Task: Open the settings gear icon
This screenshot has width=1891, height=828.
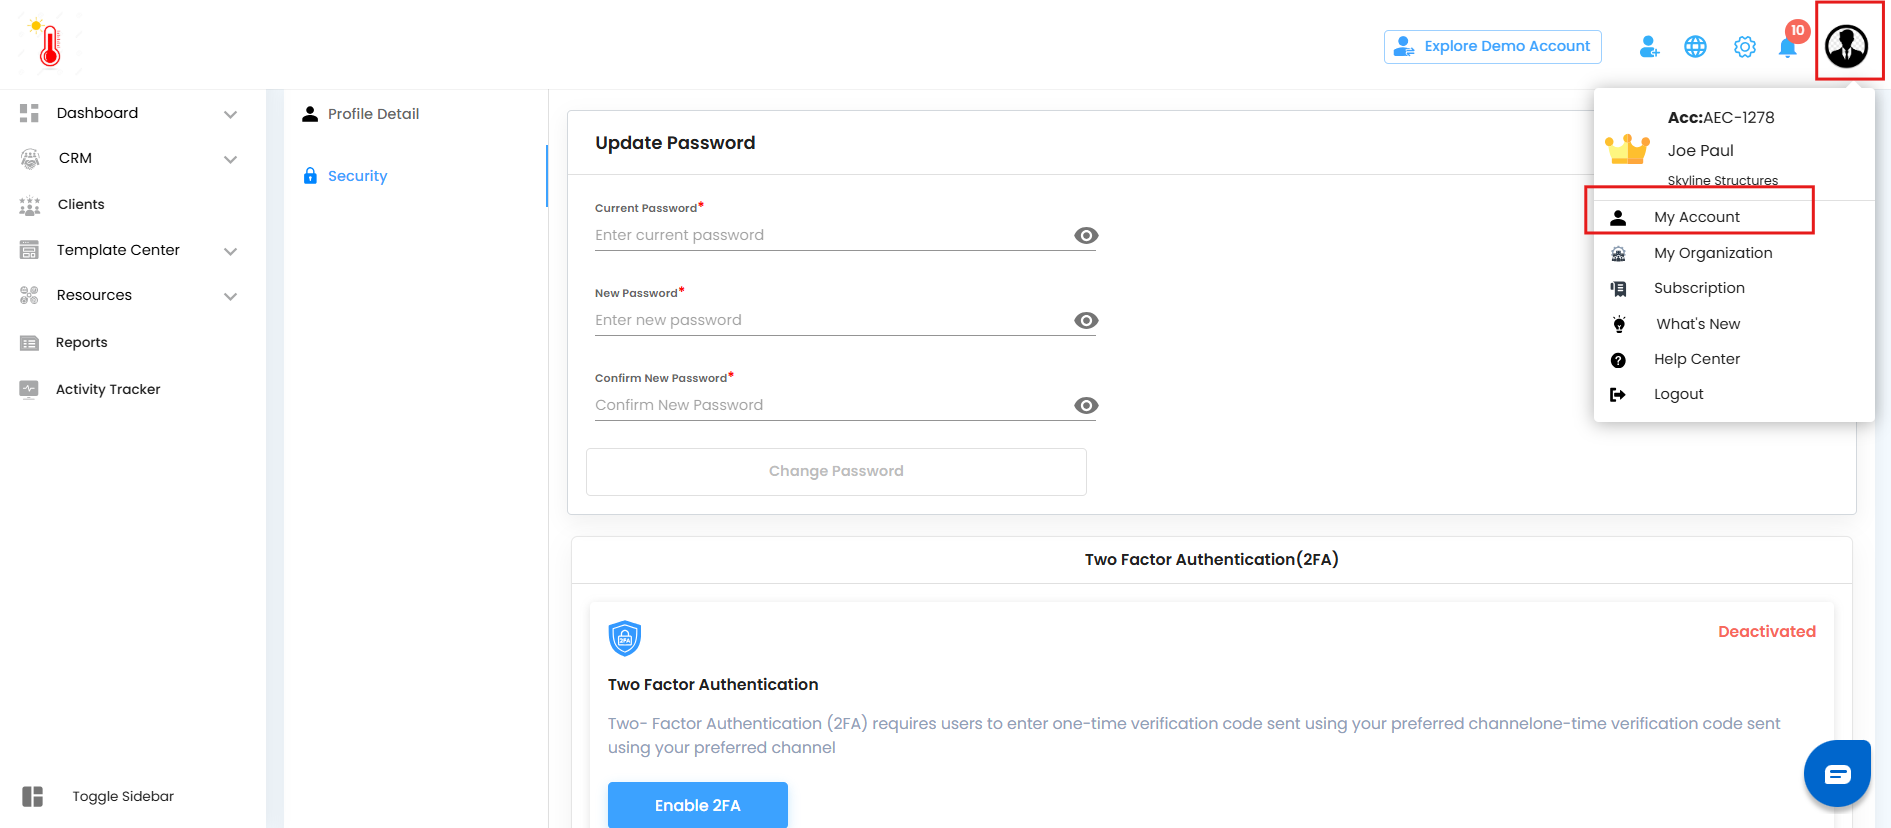Action: click(x=1744, y=47)
